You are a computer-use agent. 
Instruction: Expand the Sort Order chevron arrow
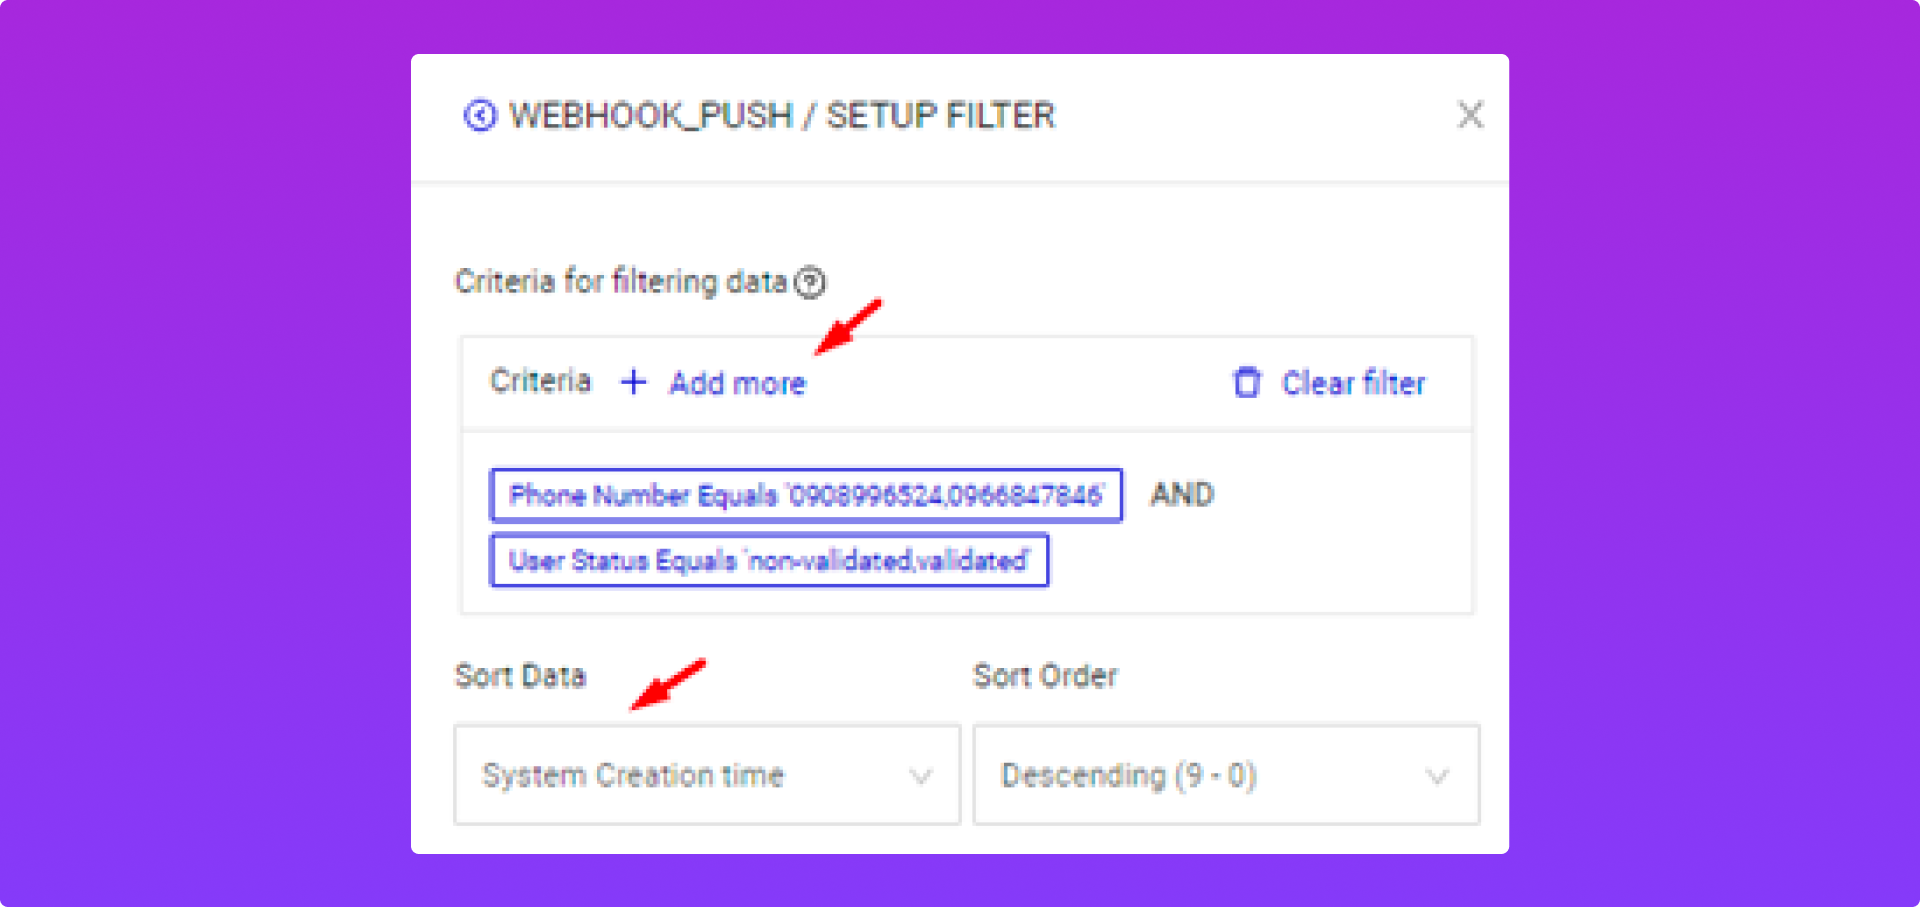1437,776
